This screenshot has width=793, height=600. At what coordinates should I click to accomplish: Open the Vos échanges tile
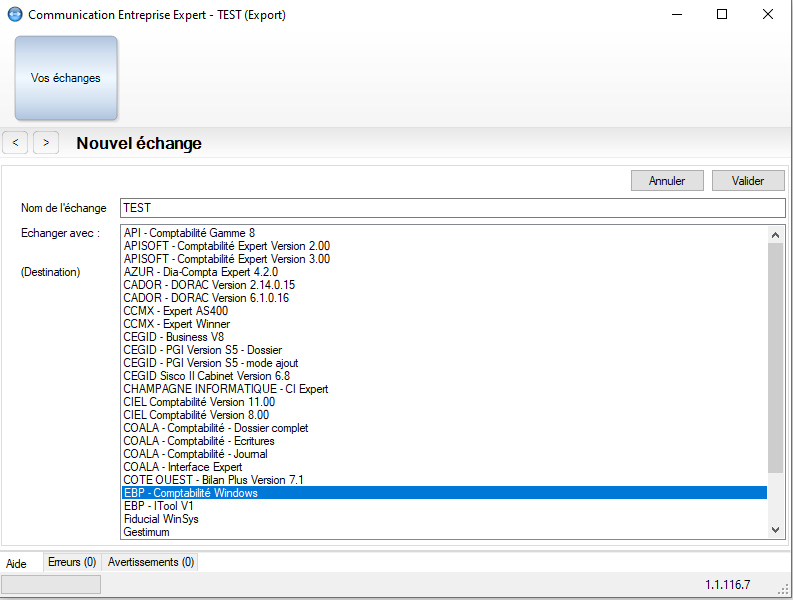coord(66,78)
